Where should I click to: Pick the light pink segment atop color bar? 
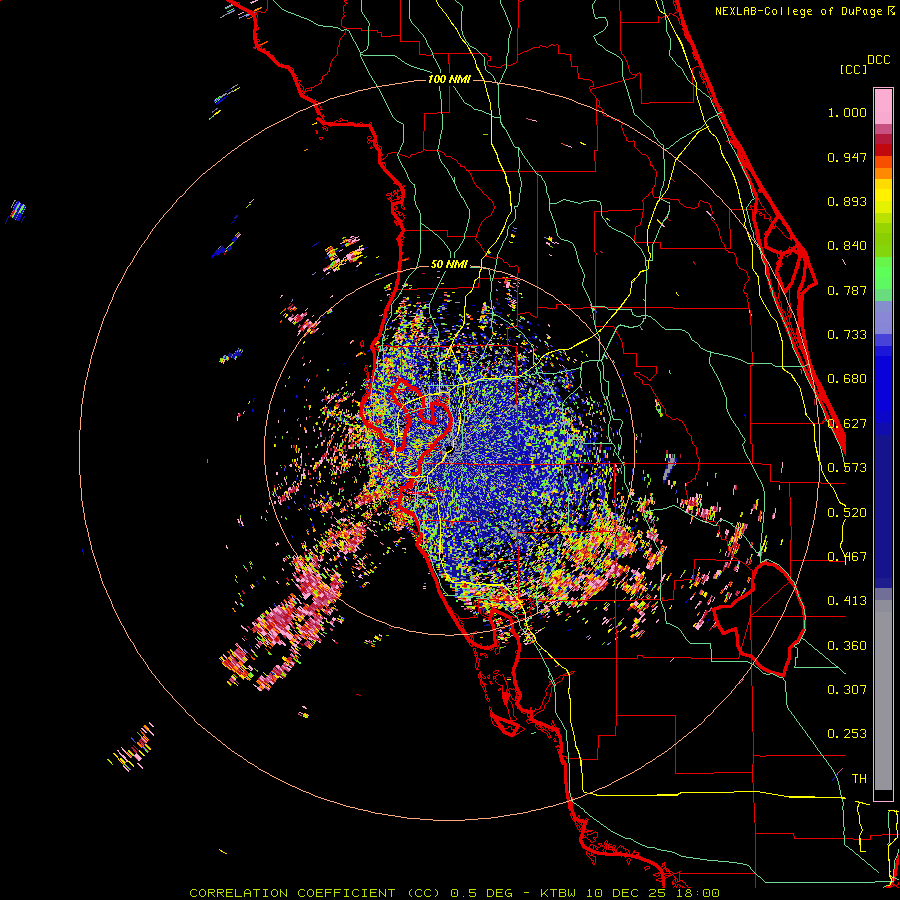click(x=883, y=106)
